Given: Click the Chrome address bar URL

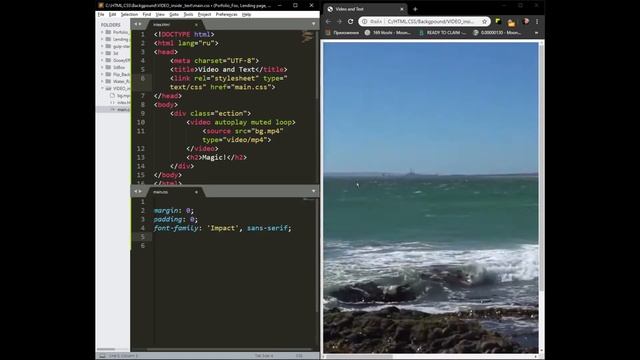Looking at the screenshot, I should 431,21.
